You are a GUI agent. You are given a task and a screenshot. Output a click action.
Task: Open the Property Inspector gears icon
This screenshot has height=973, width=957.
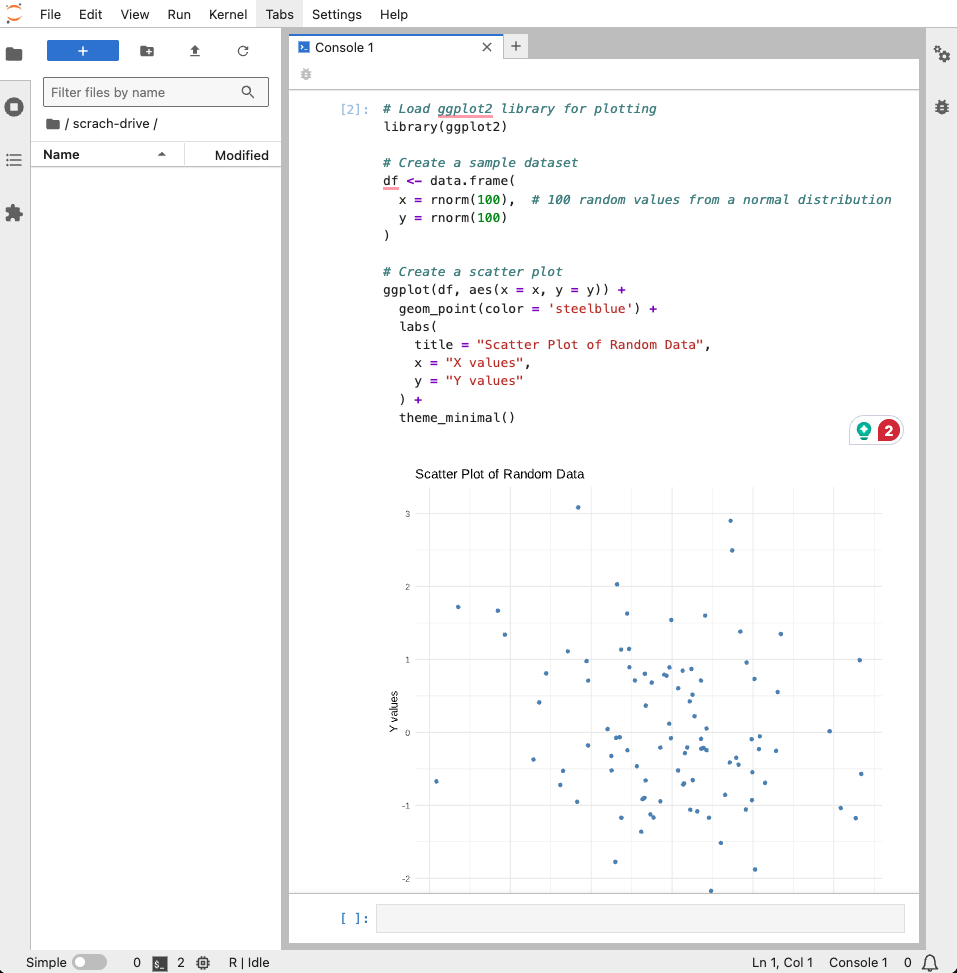point(942,54)
